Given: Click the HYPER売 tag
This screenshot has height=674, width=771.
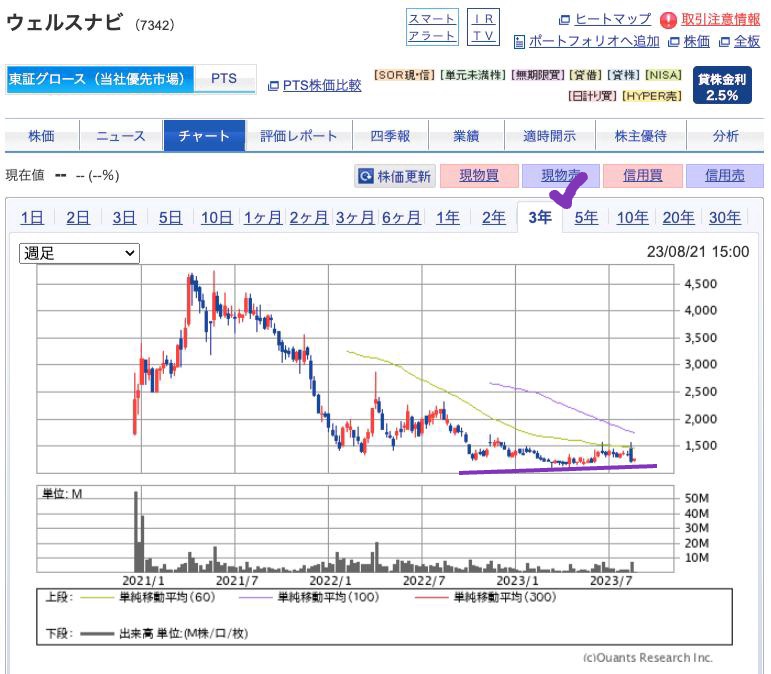Looking at the screenshot, I should (652, 96).
